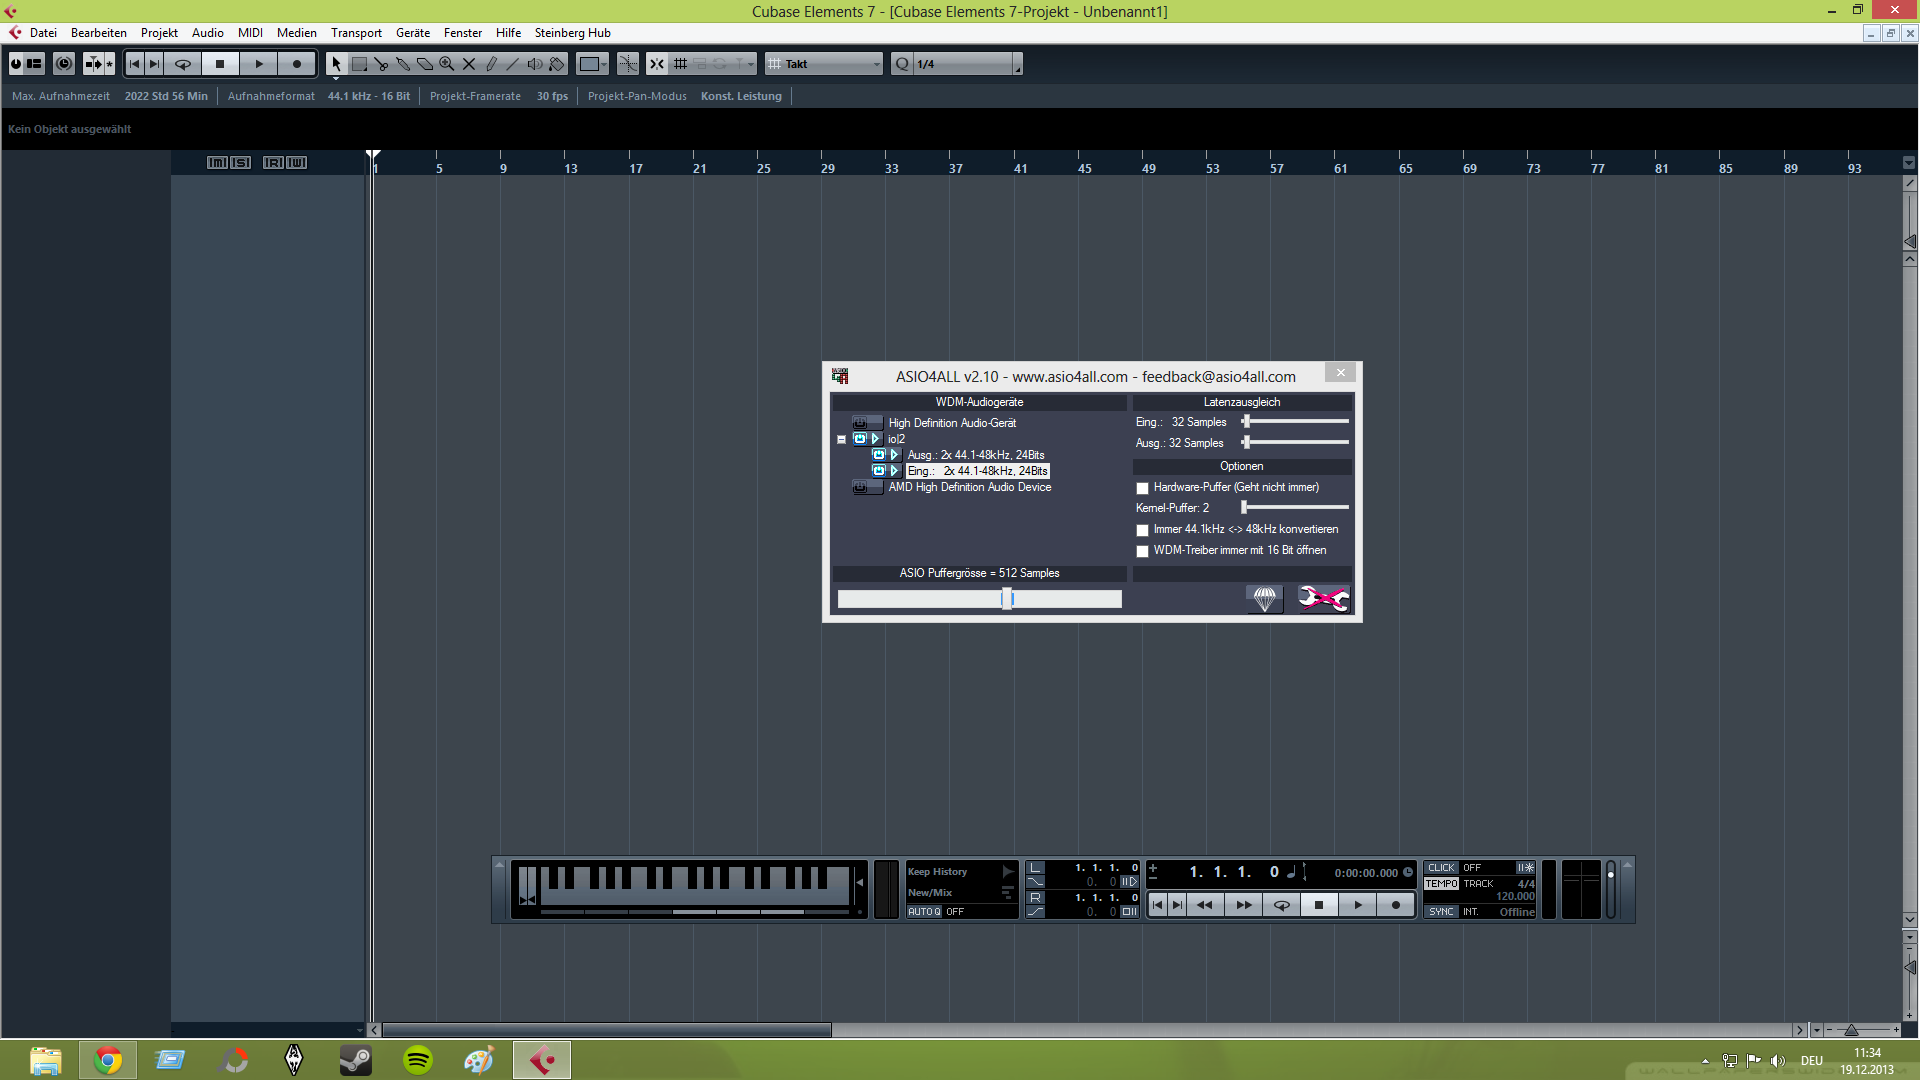Image resolution: width=1920 pixels, height=1080 pixels.
Task: Open the Geräte menu
Action: point(413,33)
